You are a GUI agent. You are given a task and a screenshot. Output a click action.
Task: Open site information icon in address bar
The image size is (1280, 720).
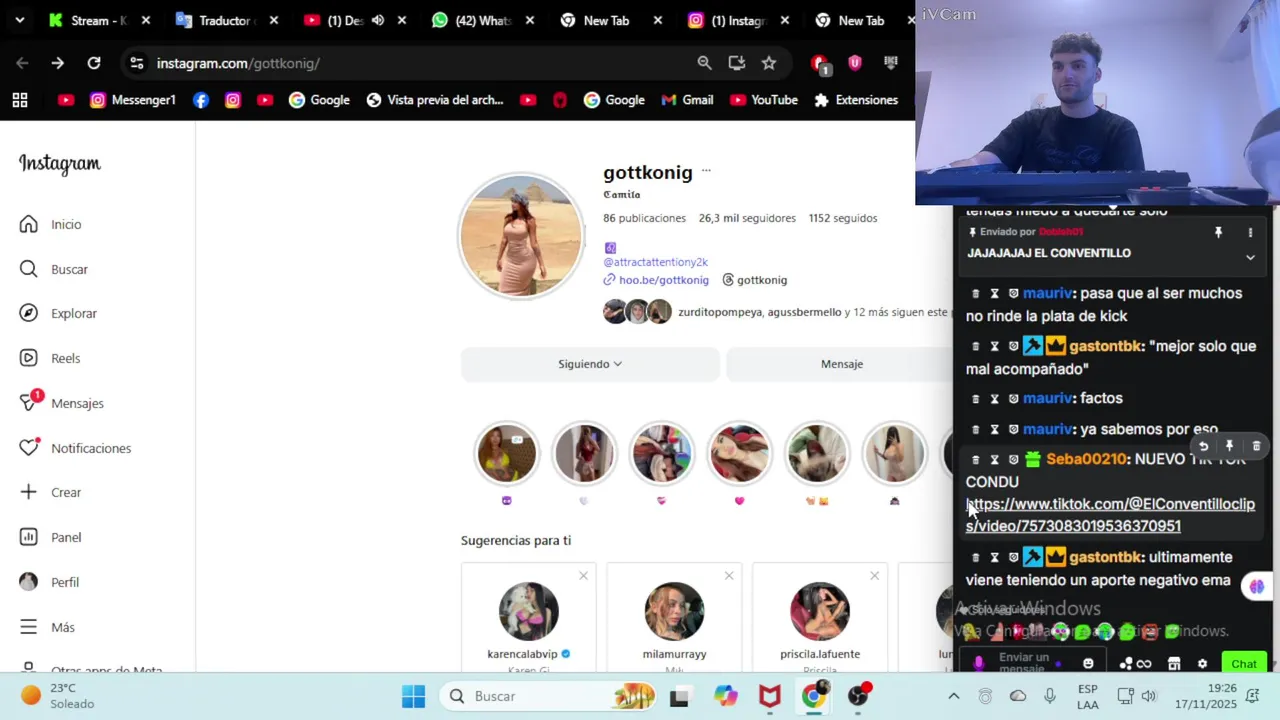click(137, 63)
